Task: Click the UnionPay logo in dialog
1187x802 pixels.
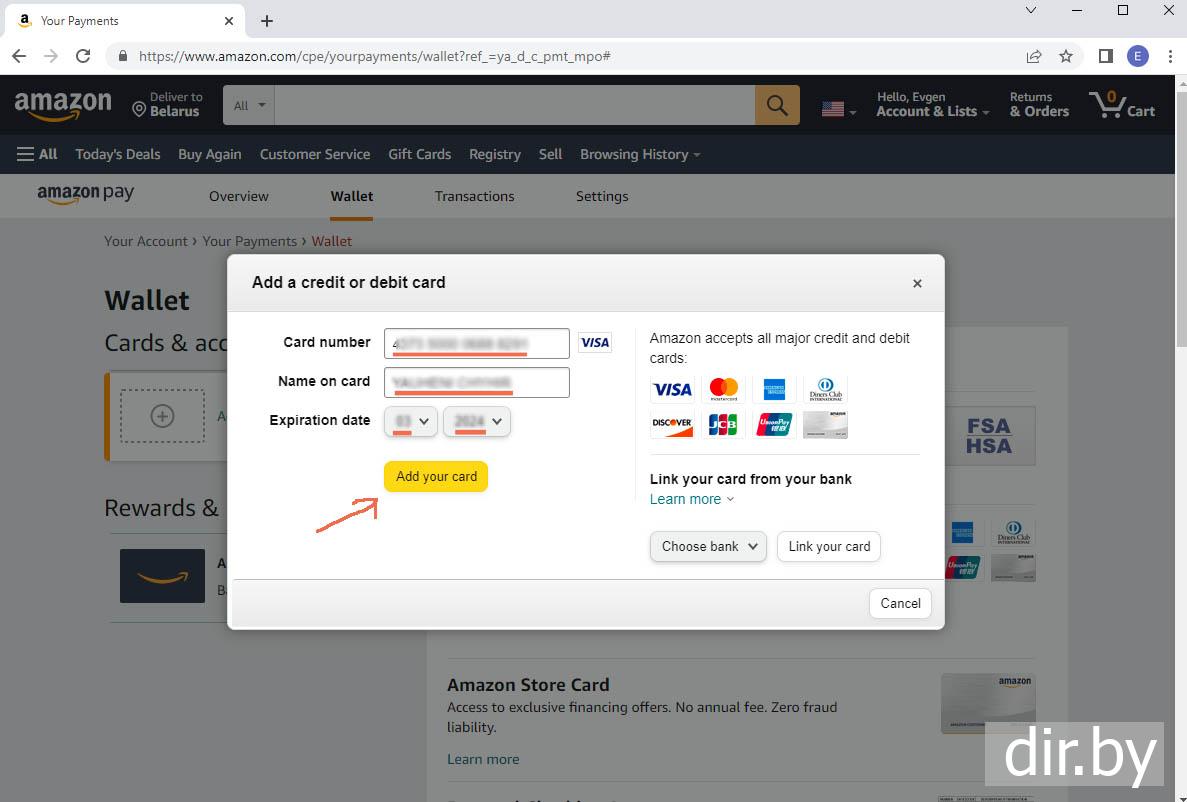Action: pyautogui.click(x=774, y=425)
